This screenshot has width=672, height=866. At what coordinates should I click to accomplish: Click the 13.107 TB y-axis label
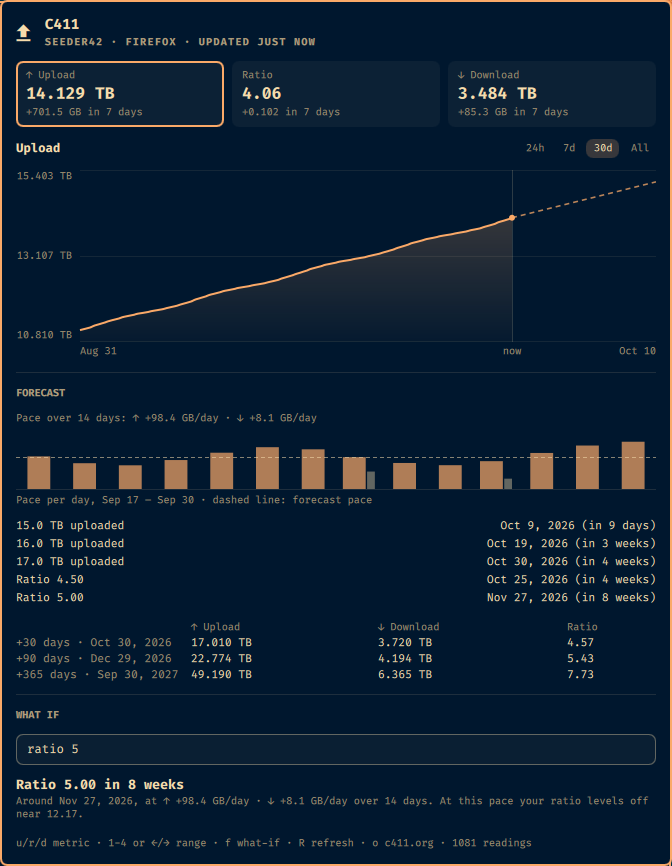44,256
